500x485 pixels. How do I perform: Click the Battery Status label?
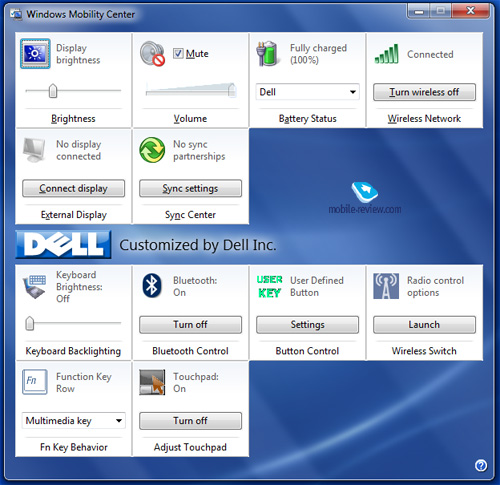tap(307, 119)
